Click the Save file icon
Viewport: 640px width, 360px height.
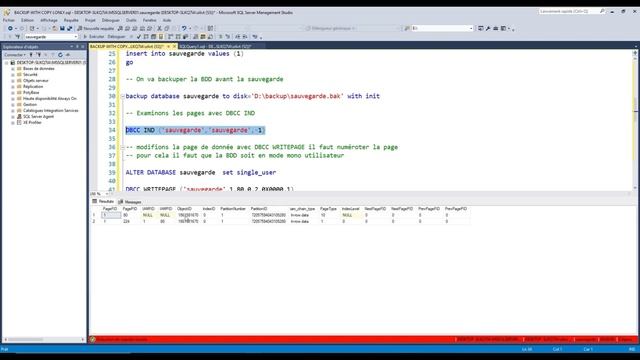(x=62, y=29)
